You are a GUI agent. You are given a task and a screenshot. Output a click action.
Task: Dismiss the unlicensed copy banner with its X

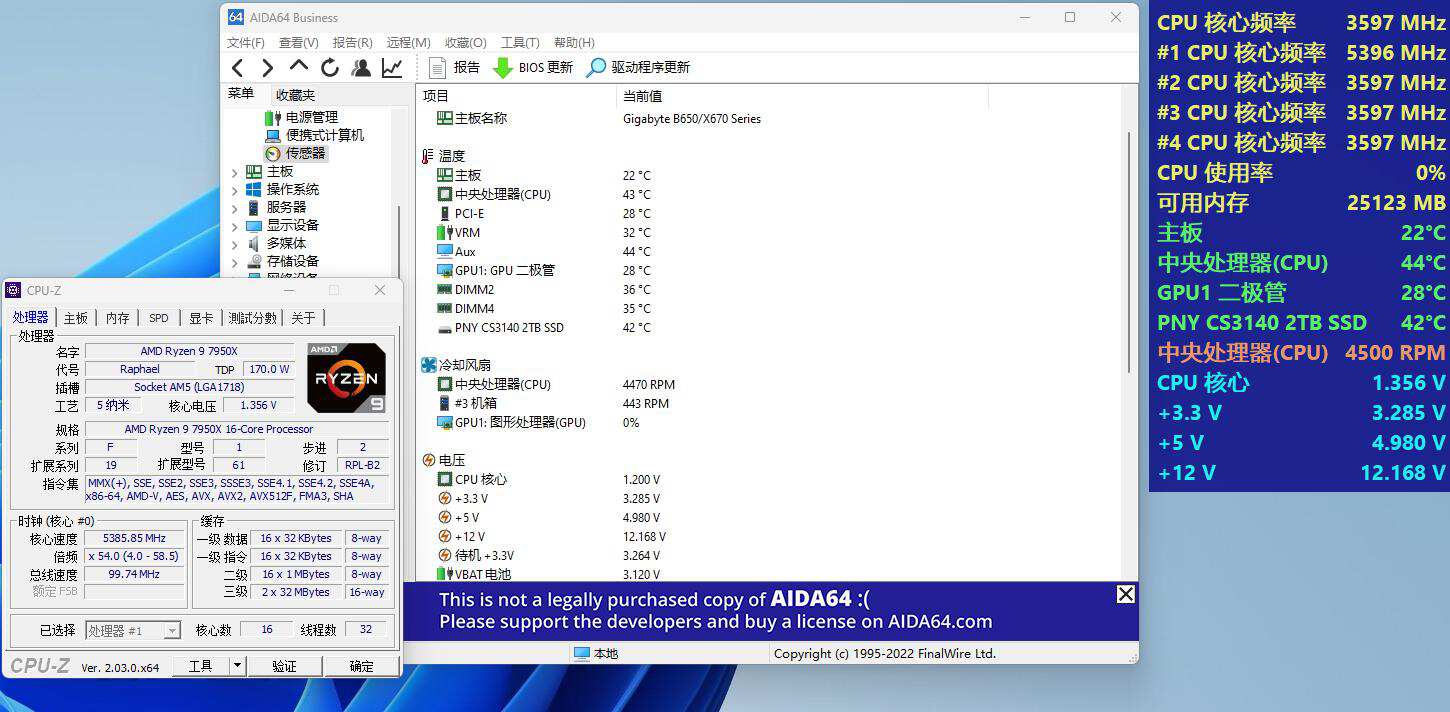click(1125, 593)
